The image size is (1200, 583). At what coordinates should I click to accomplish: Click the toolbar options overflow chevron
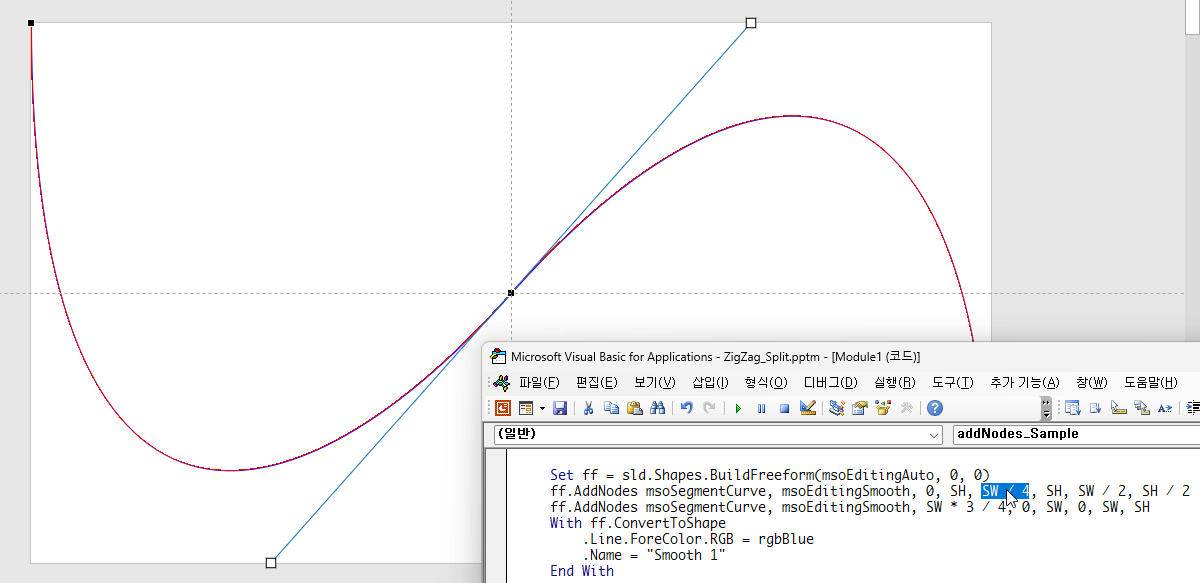(x=1046, y=408)
